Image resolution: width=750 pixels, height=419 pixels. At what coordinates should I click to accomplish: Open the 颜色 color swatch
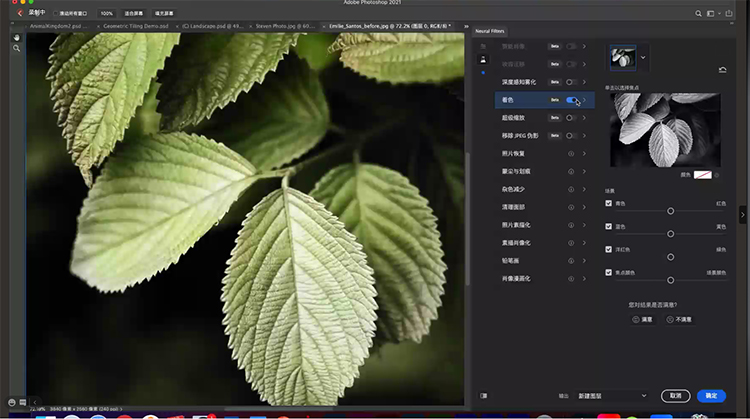pyautogui.click(x=703, y=175)
